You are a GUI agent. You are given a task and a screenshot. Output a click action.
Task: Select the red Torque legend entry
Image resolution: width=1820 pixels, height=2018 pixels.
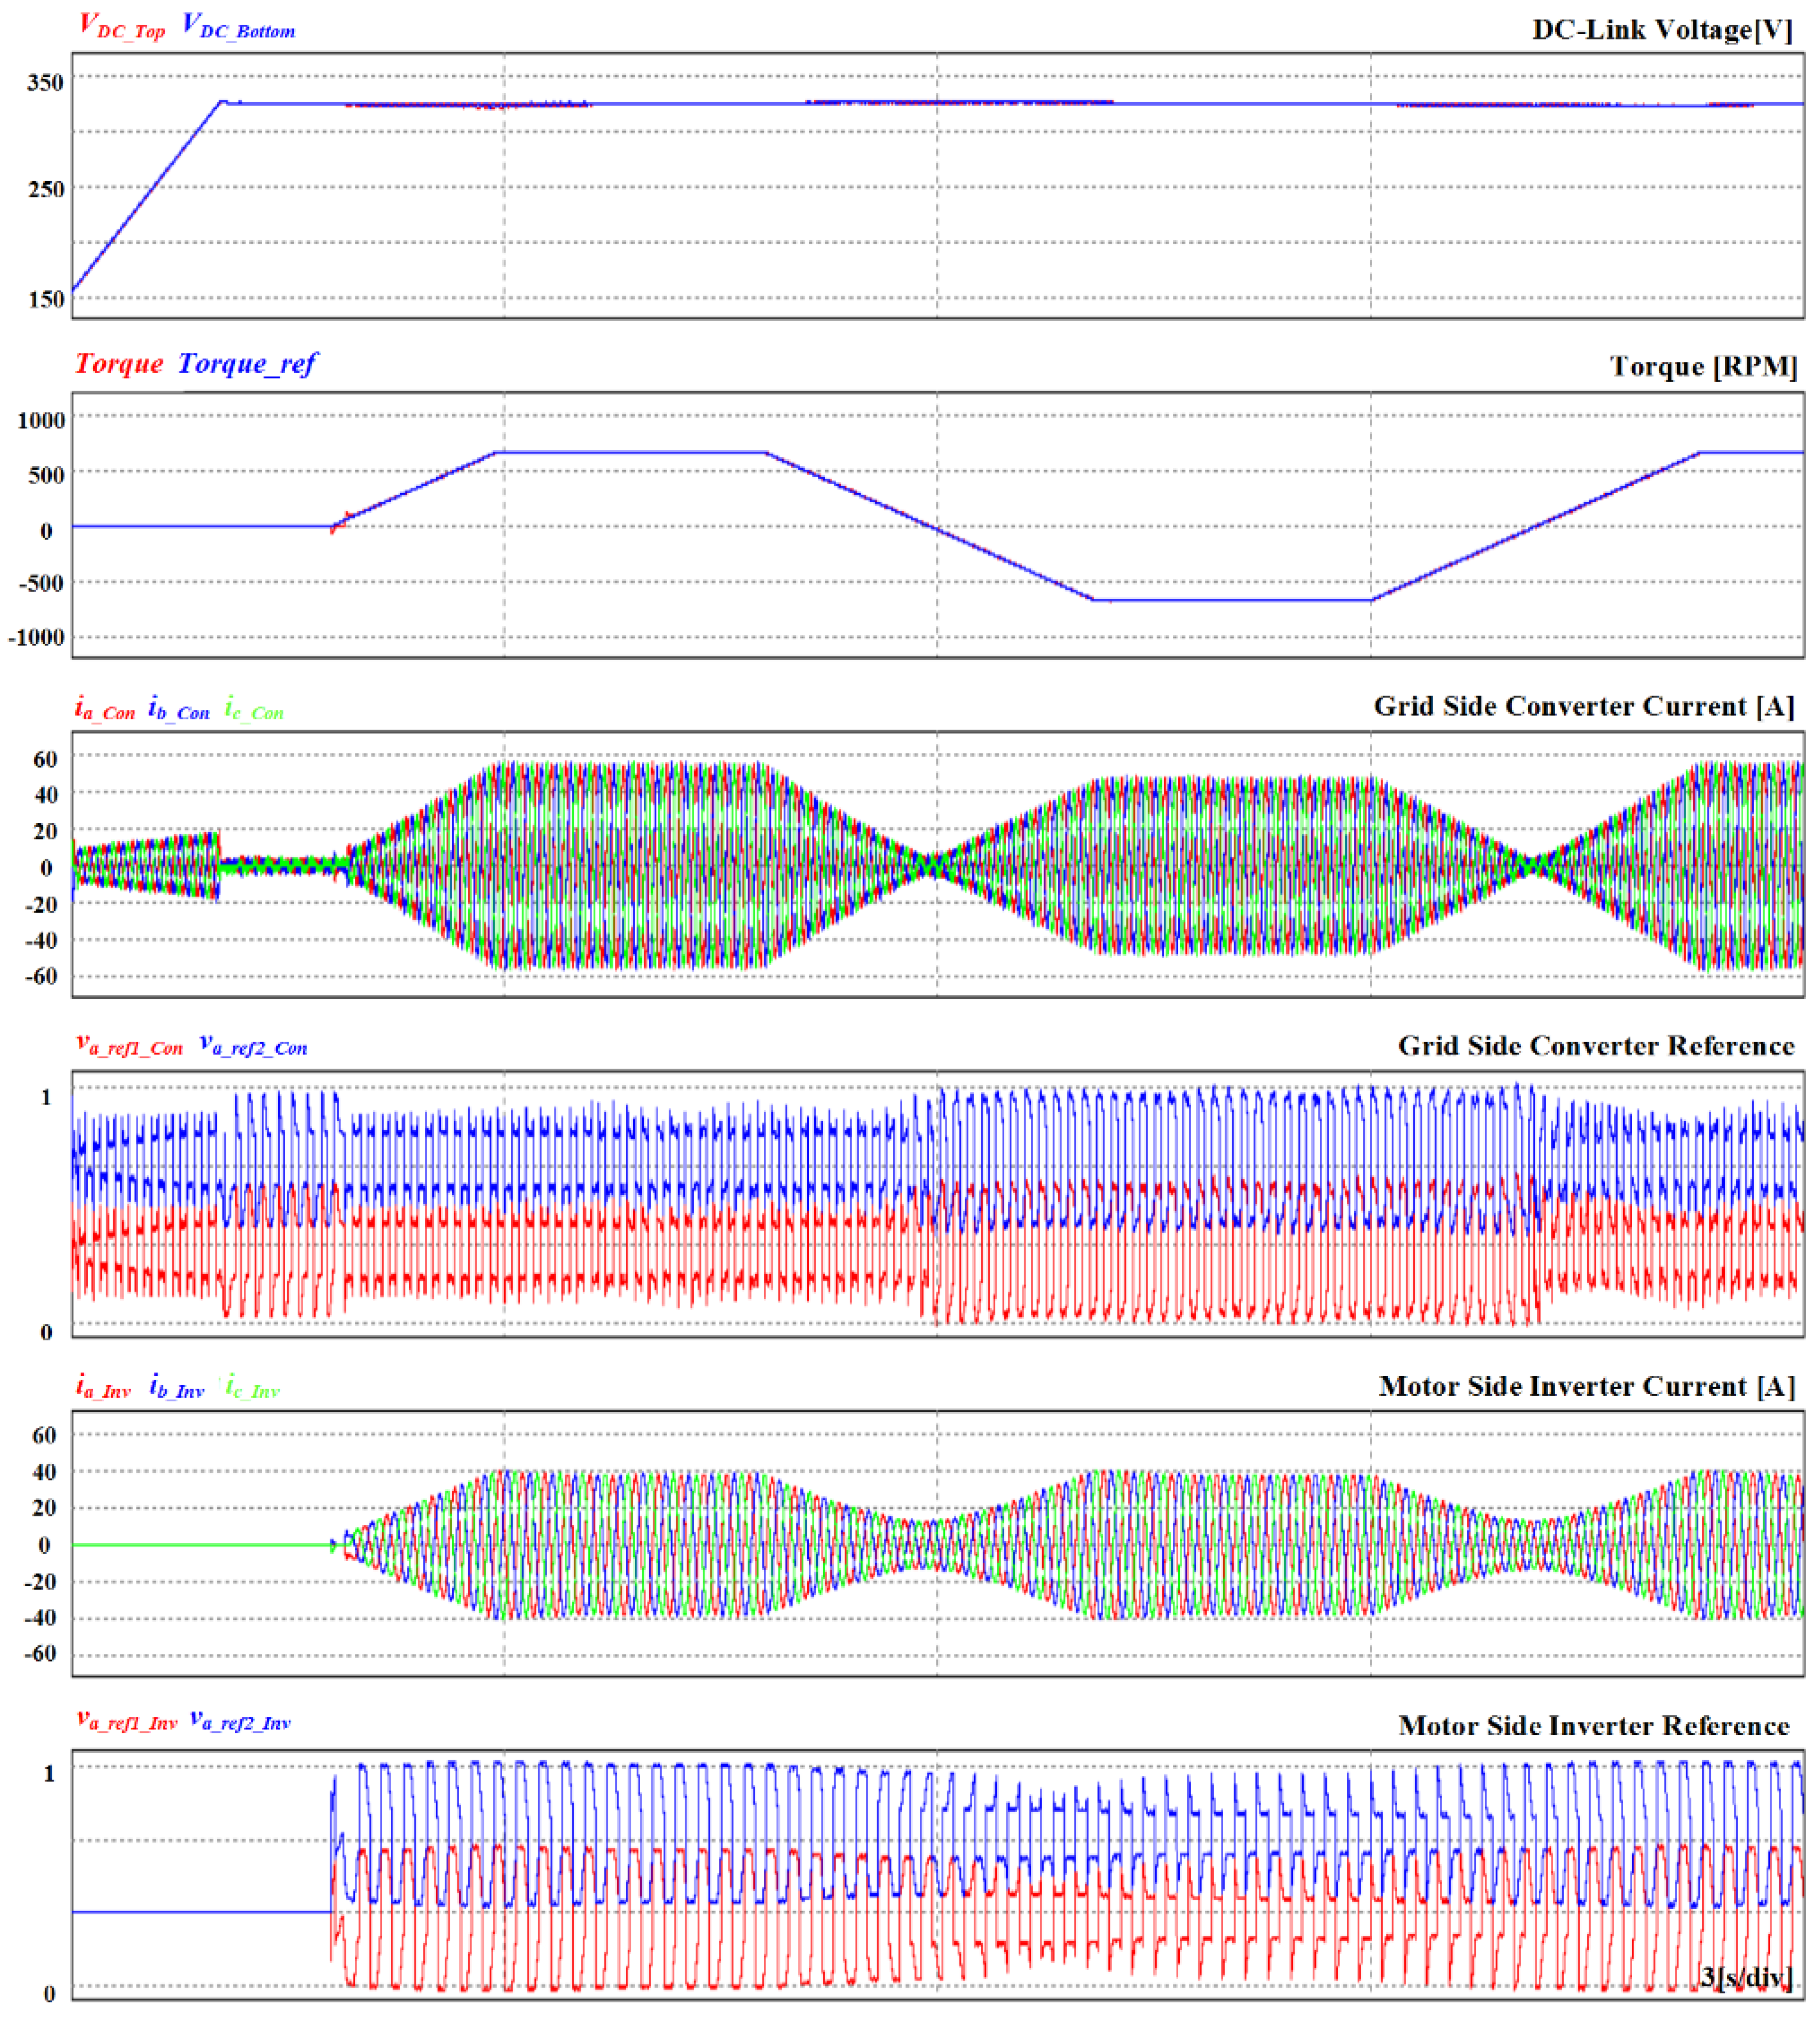[119, 363]
